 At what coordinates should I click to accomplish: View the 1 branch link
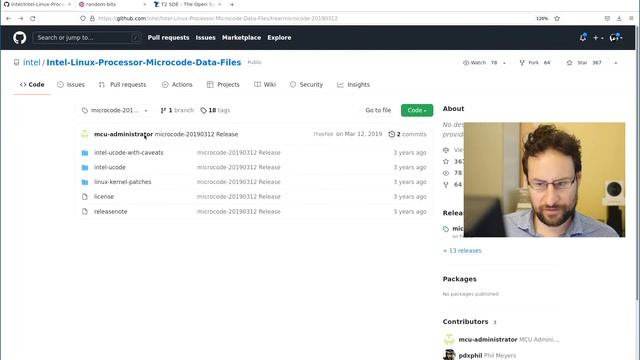pyautogui.click(x=177, y=110)
